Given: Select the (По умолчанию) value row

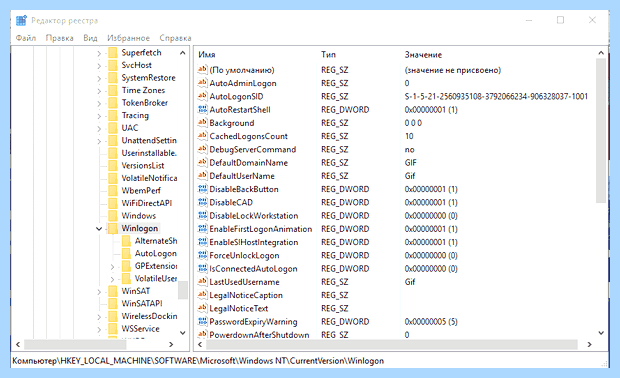Looking at the screenshot, I should 242,70.
